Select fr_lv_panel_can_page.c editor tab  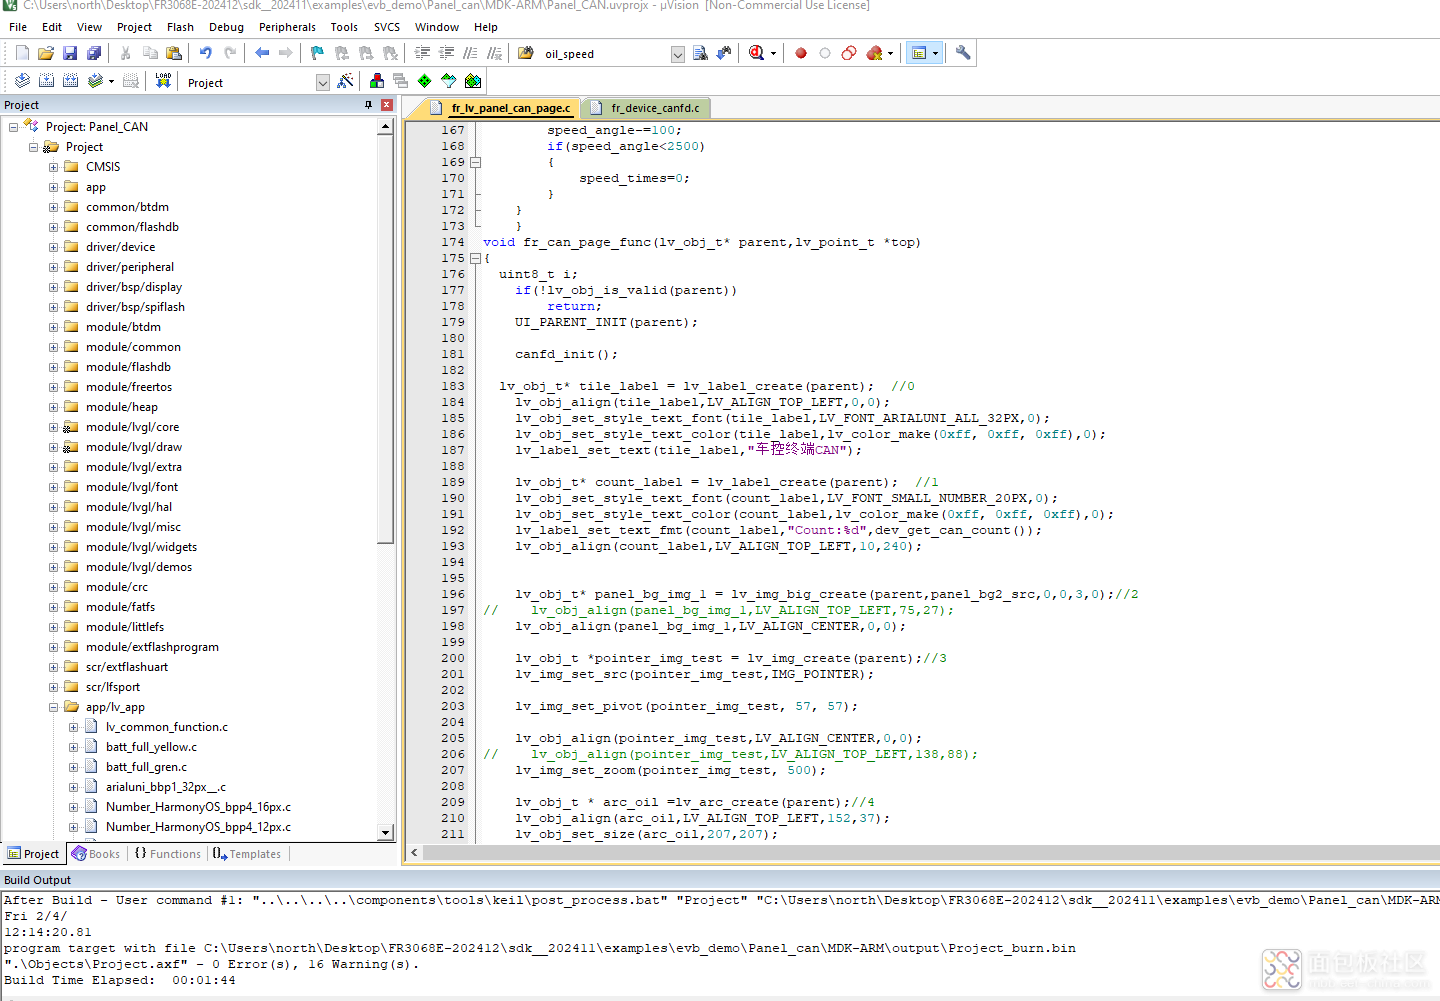(x=503, y=108)
